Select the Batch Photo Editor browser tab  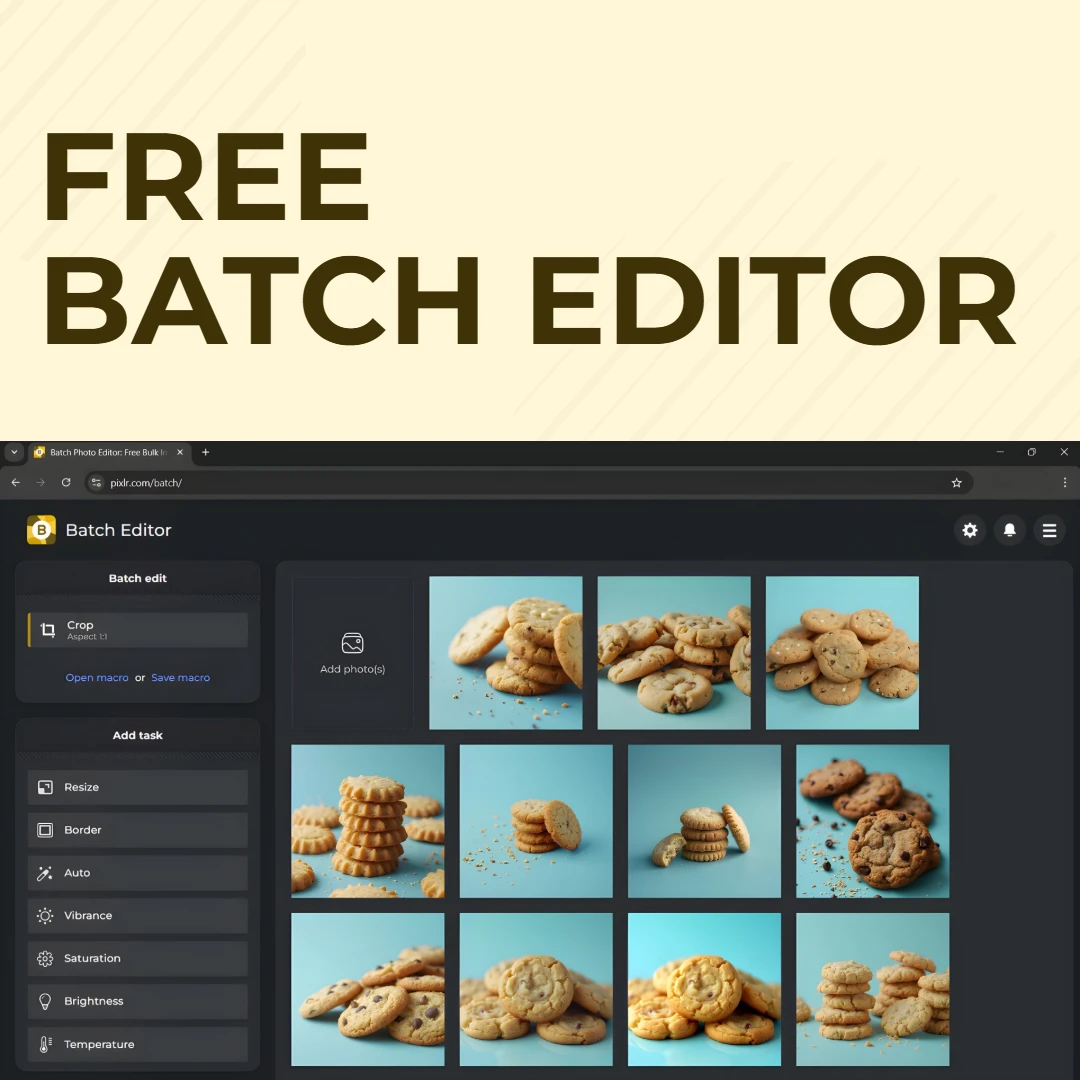109,453
